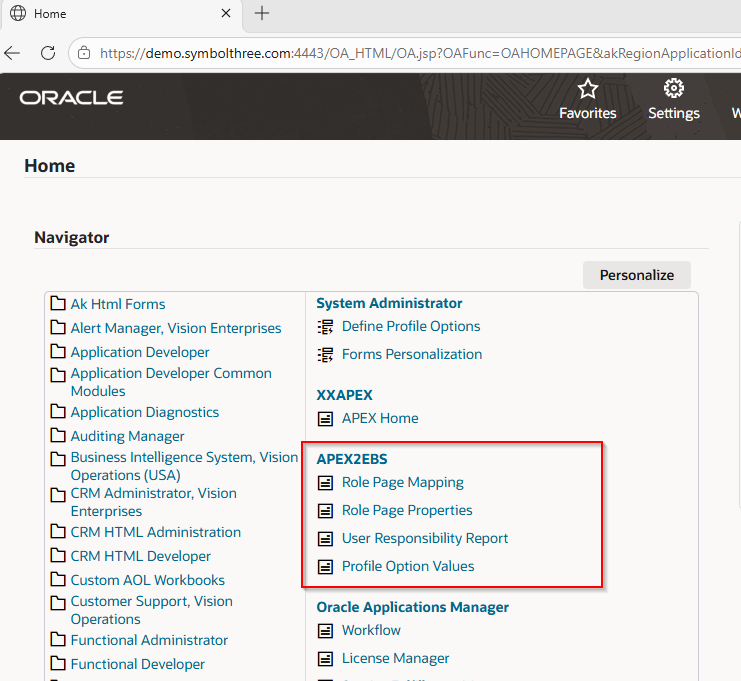
Task: Click page icon beside Workflow
Action: [x=325, y=631]
